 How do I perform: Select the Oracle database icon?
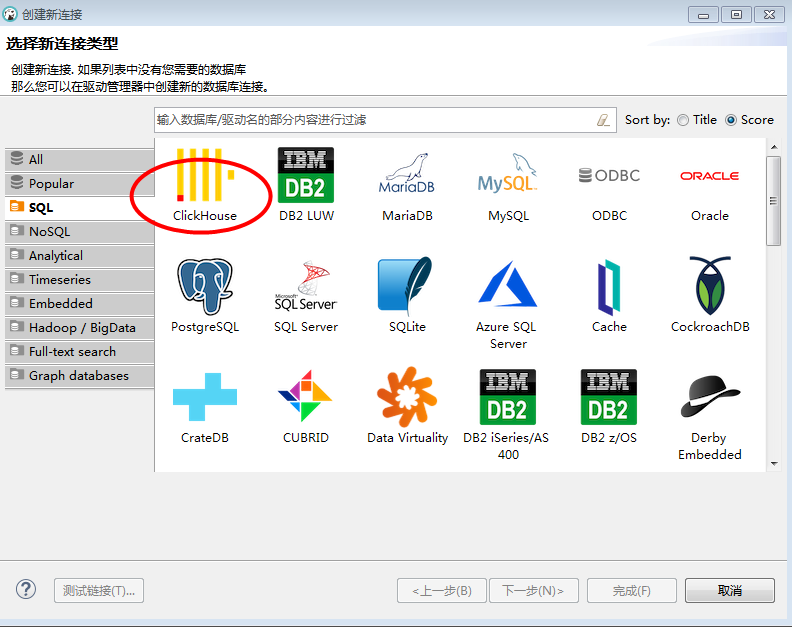click(710, 176)
